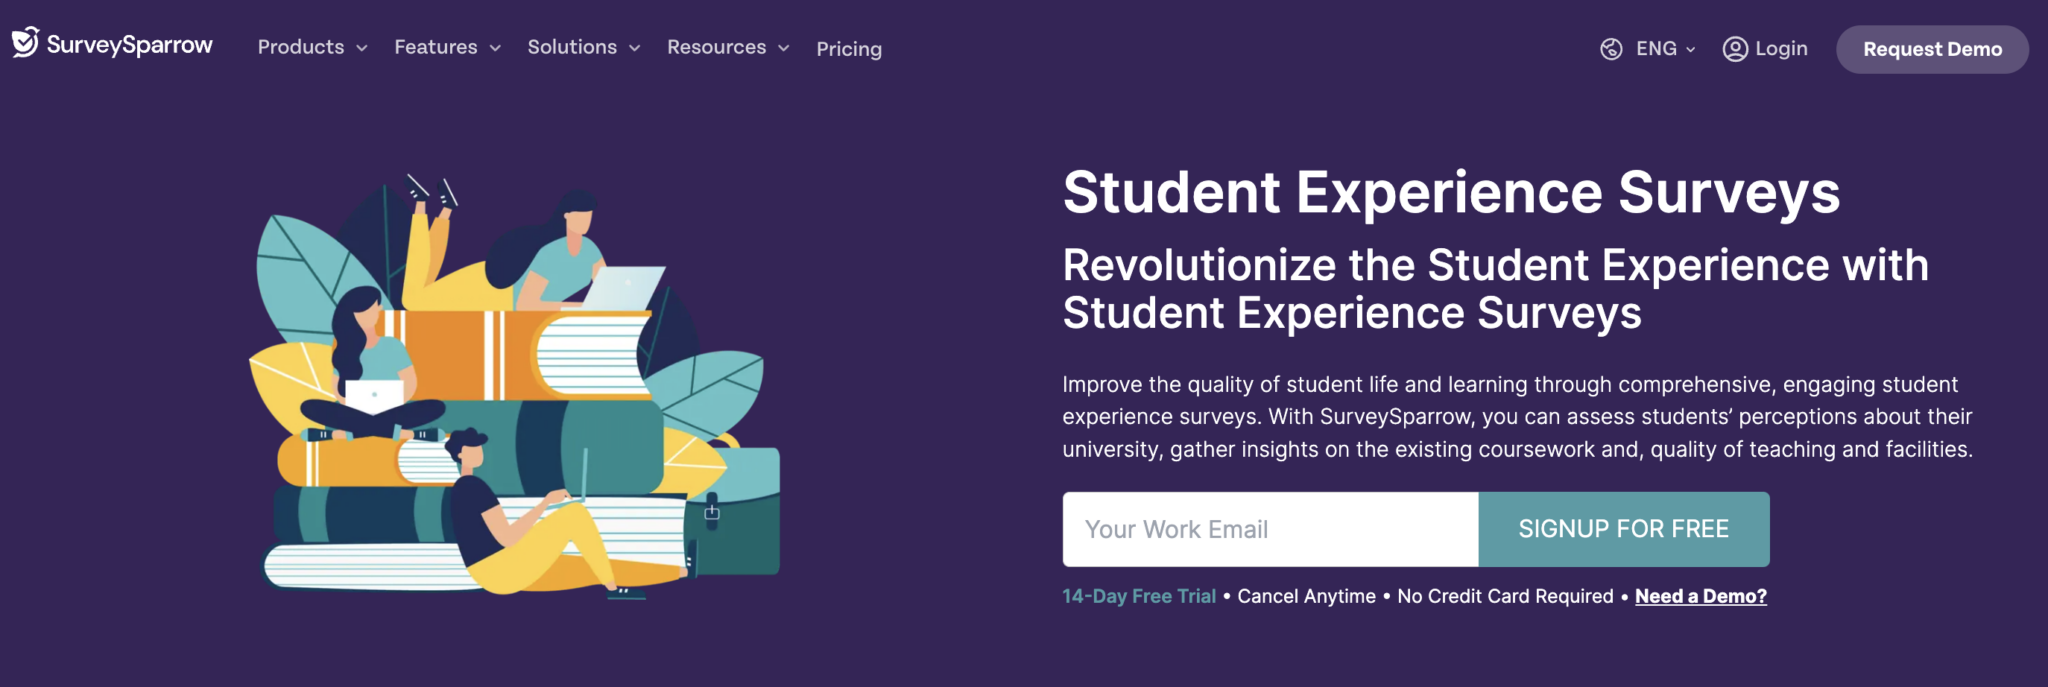Viewport: 2048px width, 687px height.
Task: Open the Solutions dropdown
Action: [x=636, y=47]
